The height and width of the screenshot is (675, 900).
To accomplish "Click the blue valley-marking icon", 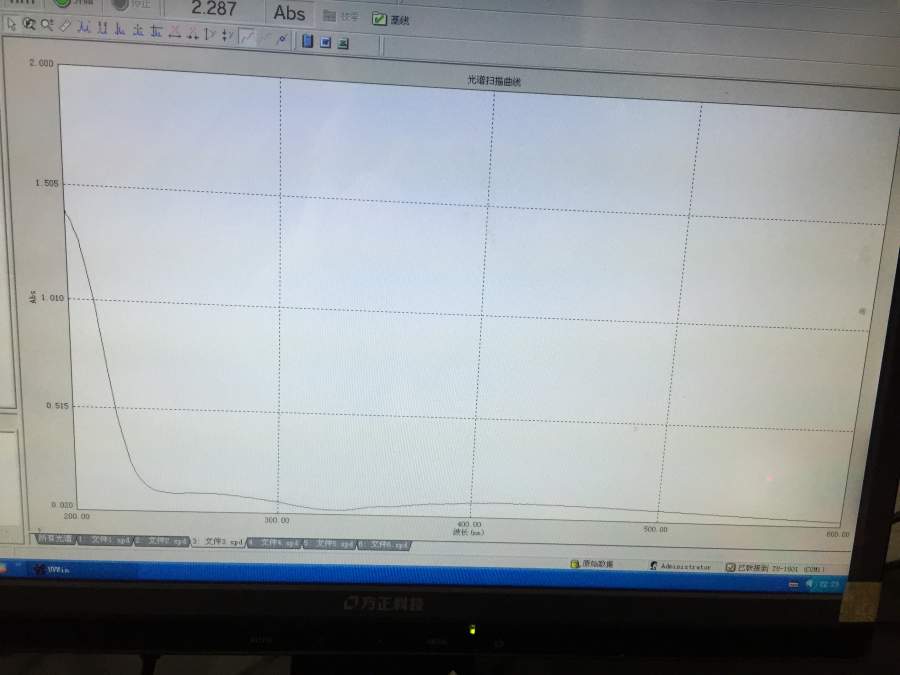I will (x=102, y=28).
